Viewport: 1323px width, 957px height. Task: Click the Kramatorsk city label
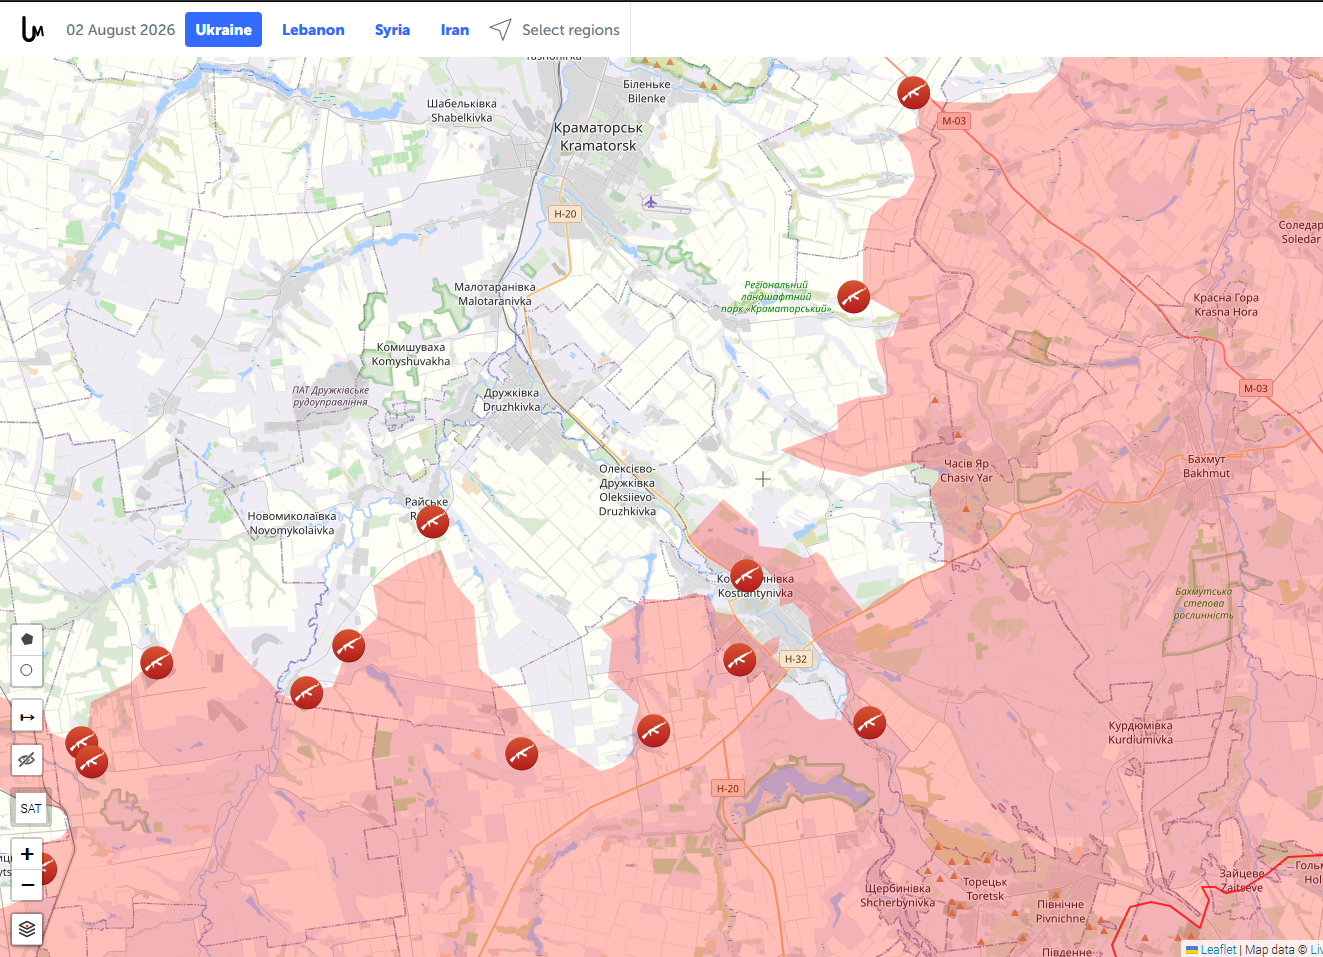598,137
